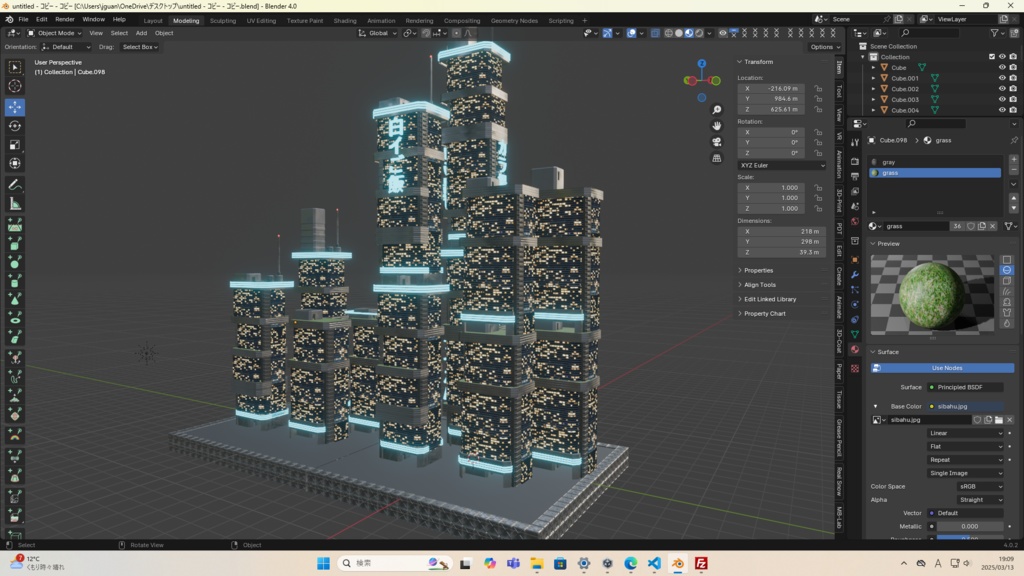Open the Object Mode dropdown
Screen dimensions: 1024x576
pyautogui.click(x=55, y=33)
